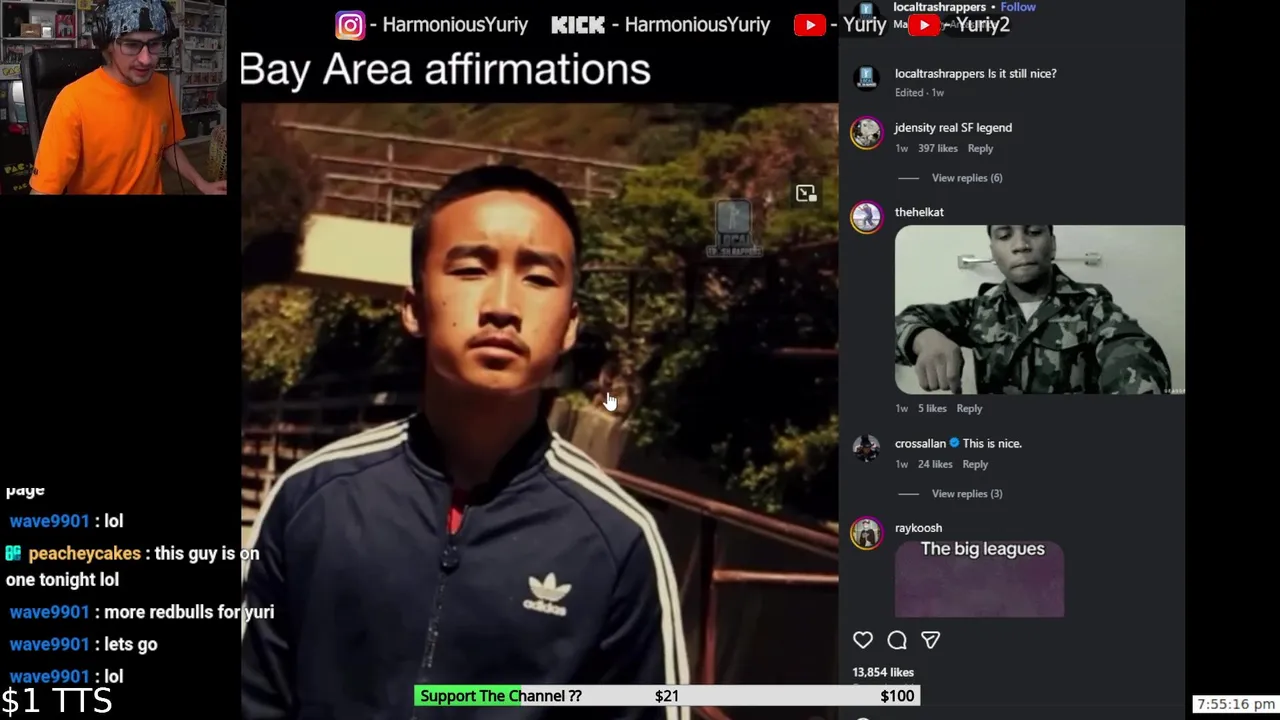
Task: Click crossallan's verified badge
Action: click(954, 443)
